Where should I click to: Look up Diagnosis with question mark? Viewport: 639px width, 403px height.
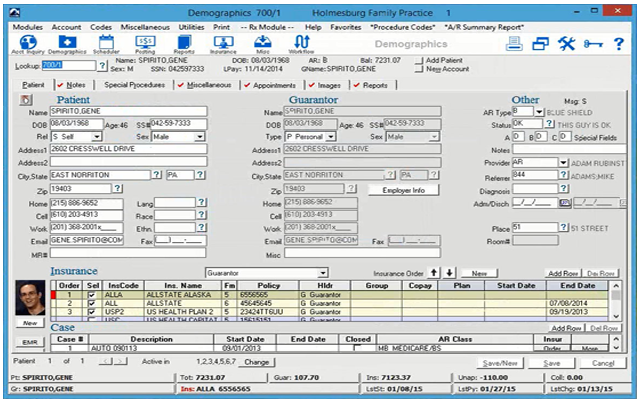tap(563, 188)
